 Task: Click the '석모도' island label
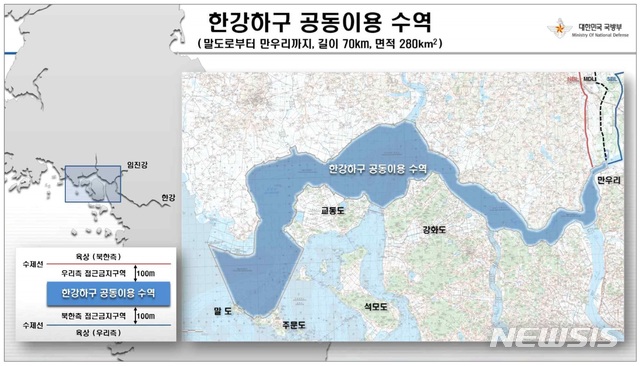click(x=376, y=306)
